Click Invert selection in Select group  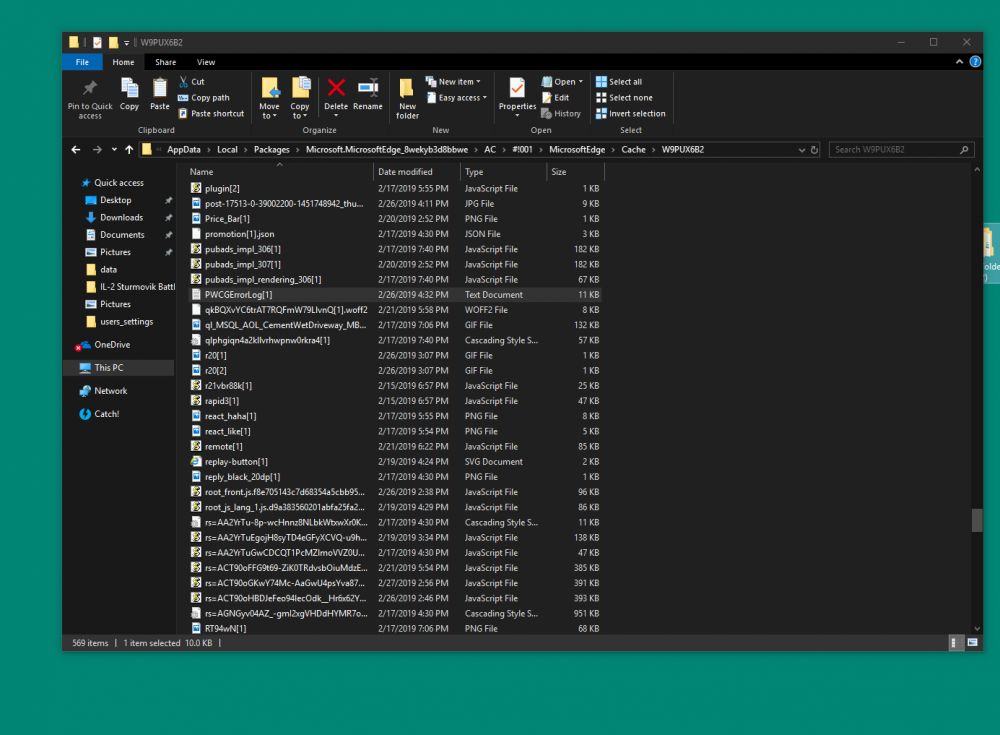[x=636, y=114]
